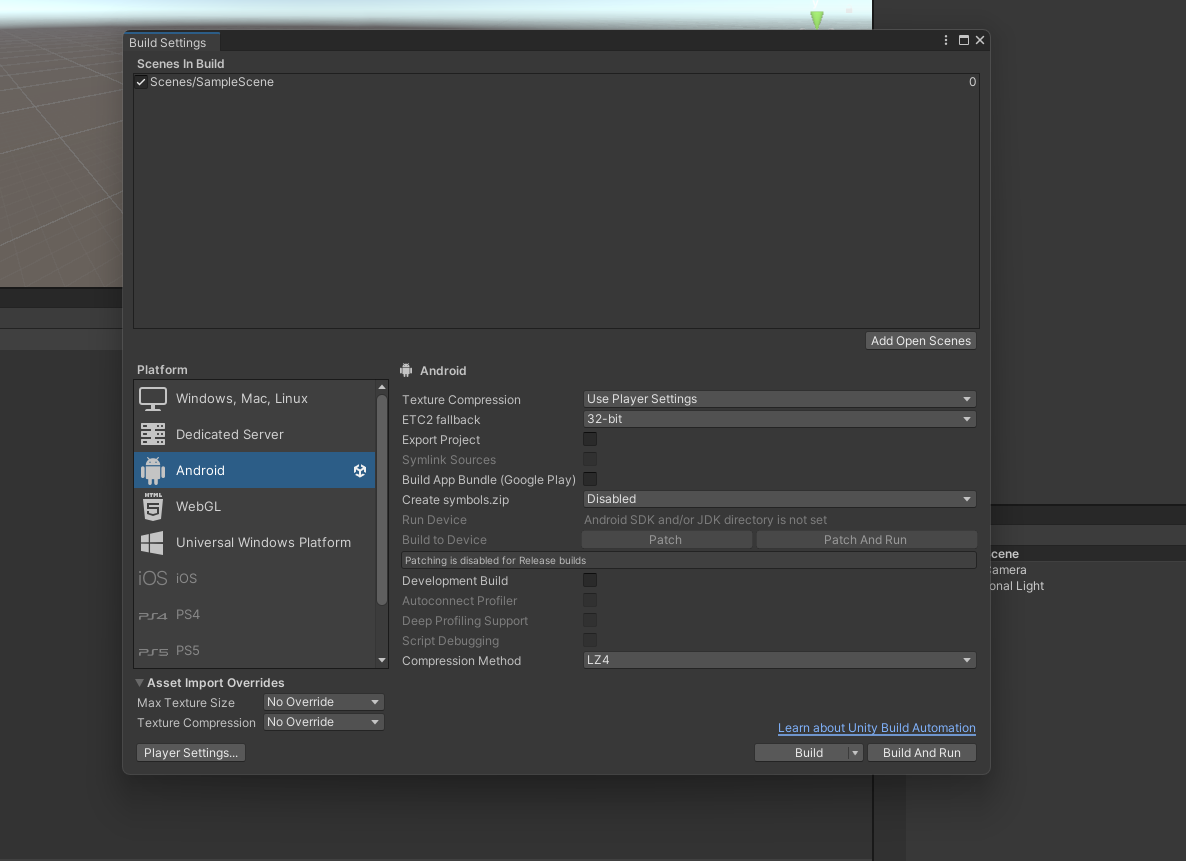
Task: Collapse the Asset Import Overrides section
Action: (140, 683)
